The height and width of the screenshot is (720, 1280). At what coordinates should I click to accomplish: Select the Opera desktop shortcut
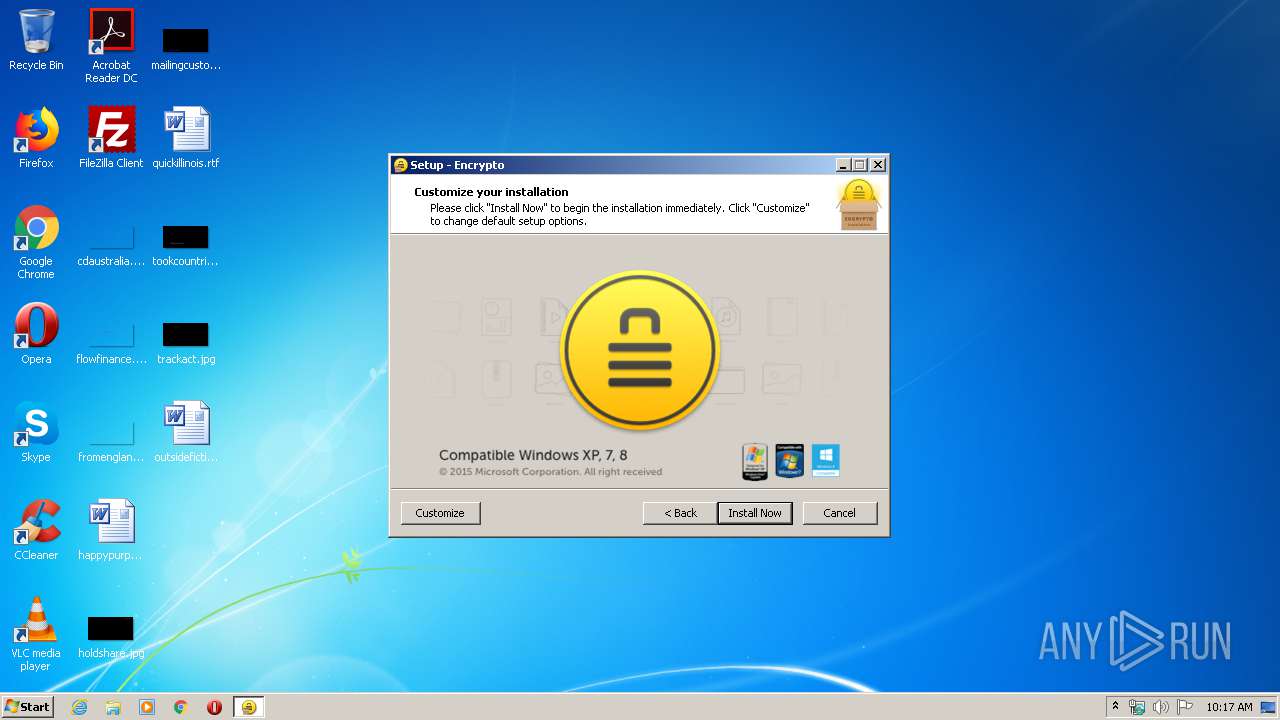36,334
